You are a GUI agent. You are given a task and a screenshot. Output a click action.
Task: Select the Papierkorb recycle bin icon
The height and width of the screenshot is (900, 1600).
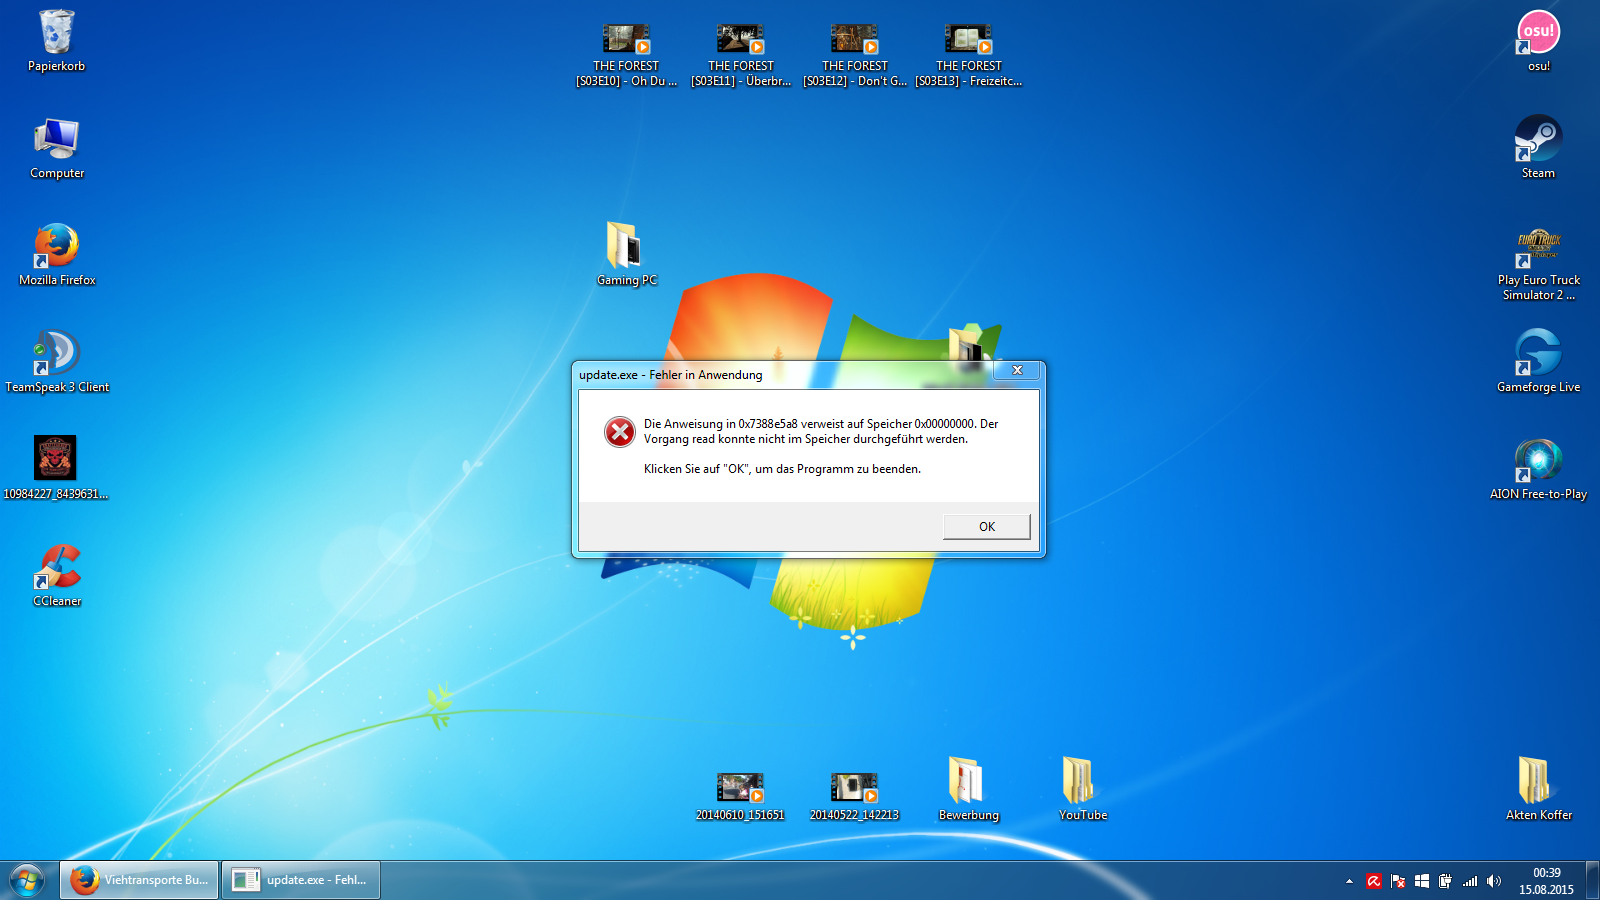click(57, 41)
